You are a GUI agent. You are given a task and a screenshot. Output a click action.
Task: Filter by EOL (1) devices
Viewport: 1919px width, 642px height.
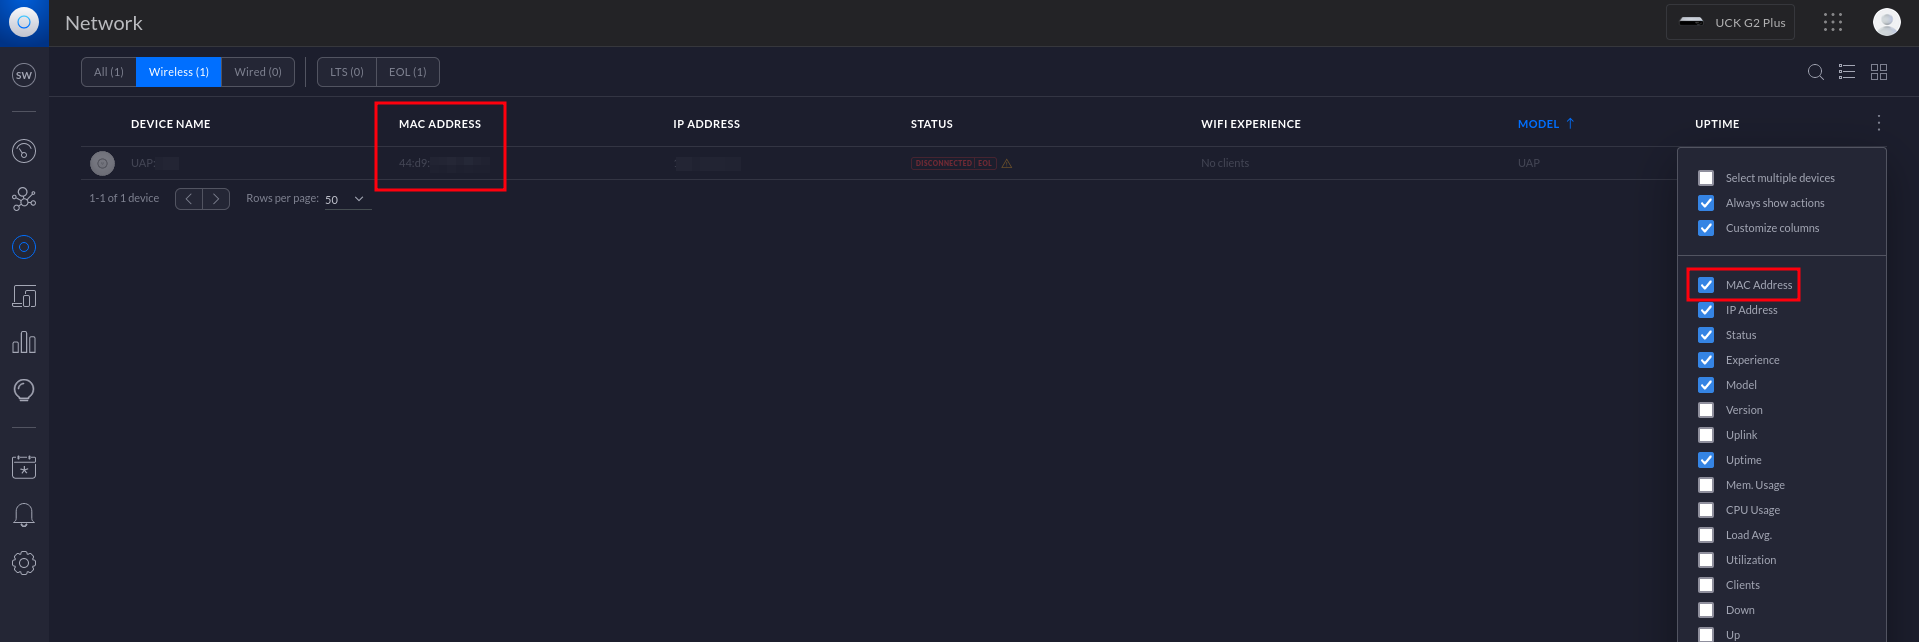pos(407,72)
